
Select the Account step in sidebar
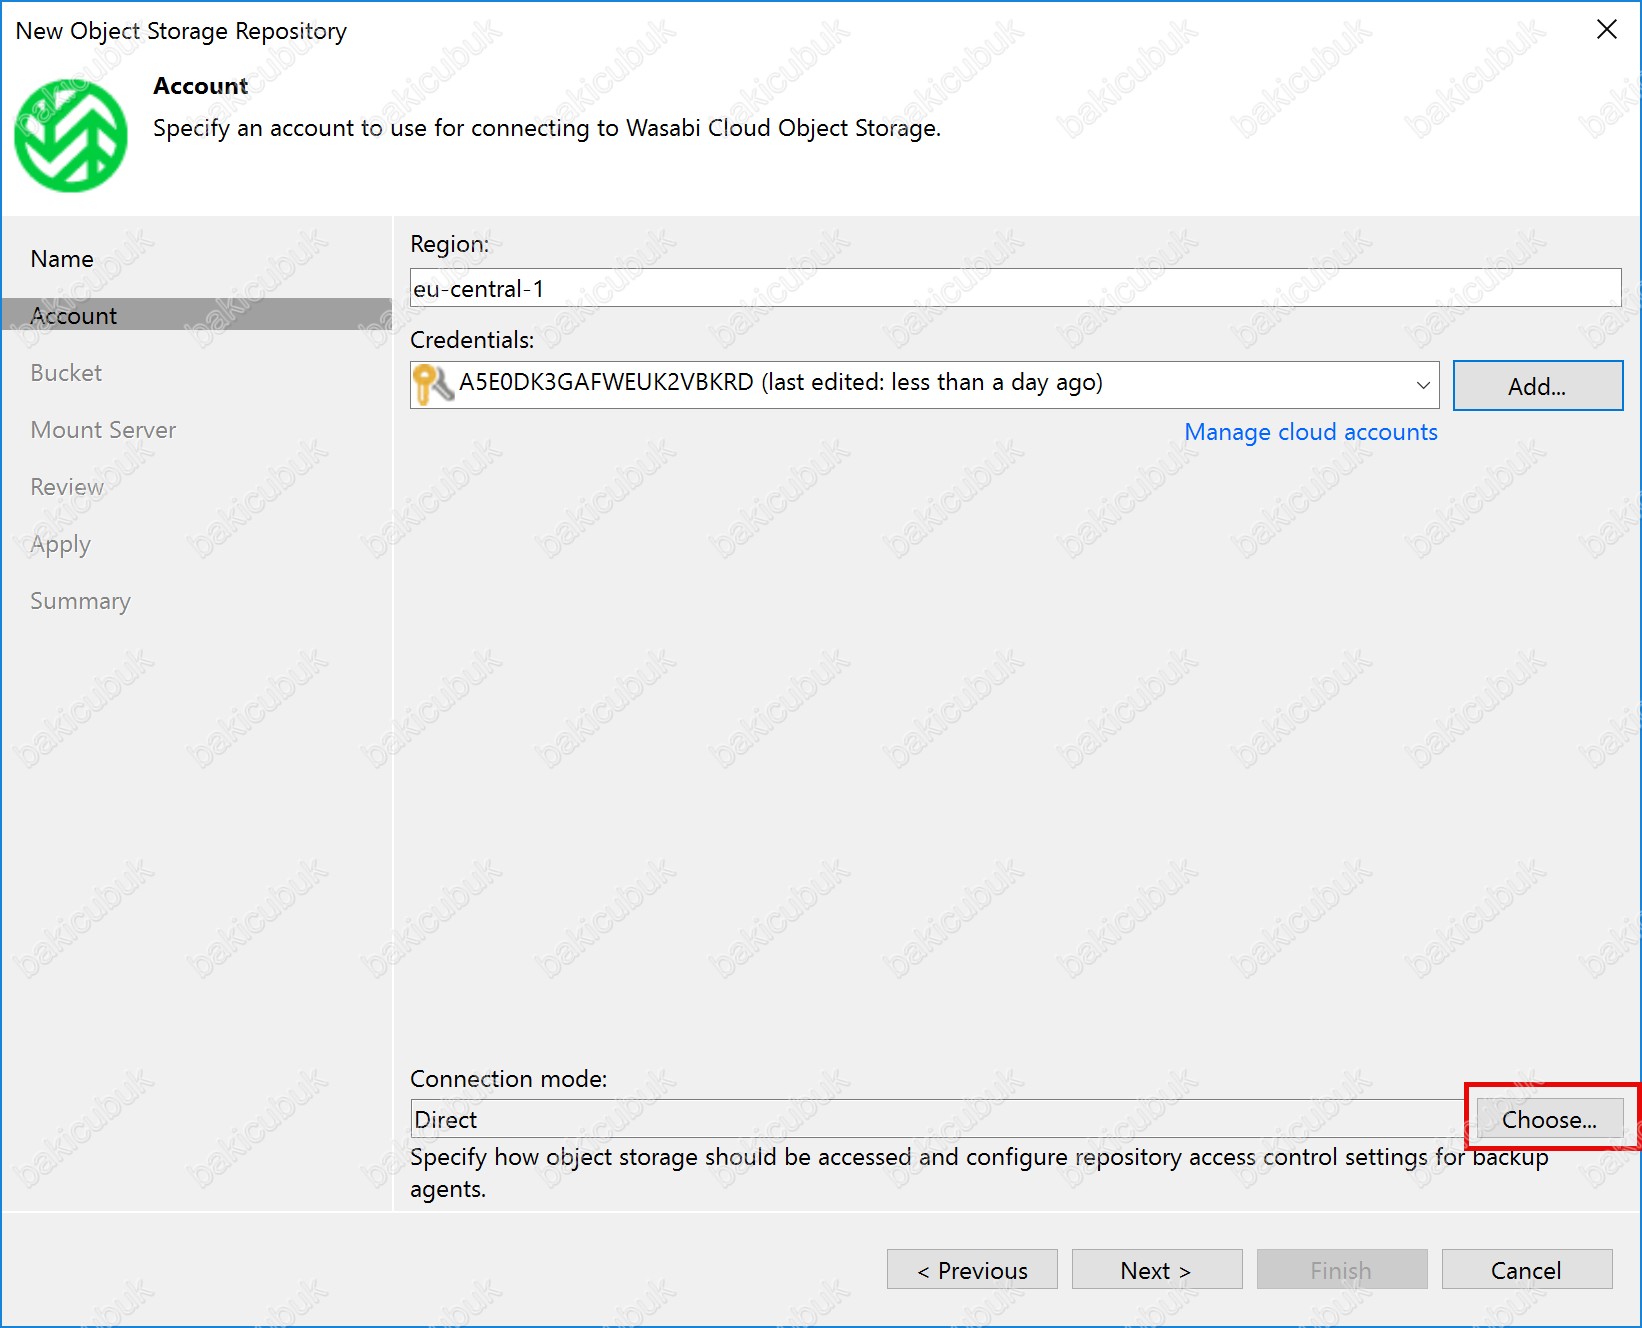(x=74, y=316)
